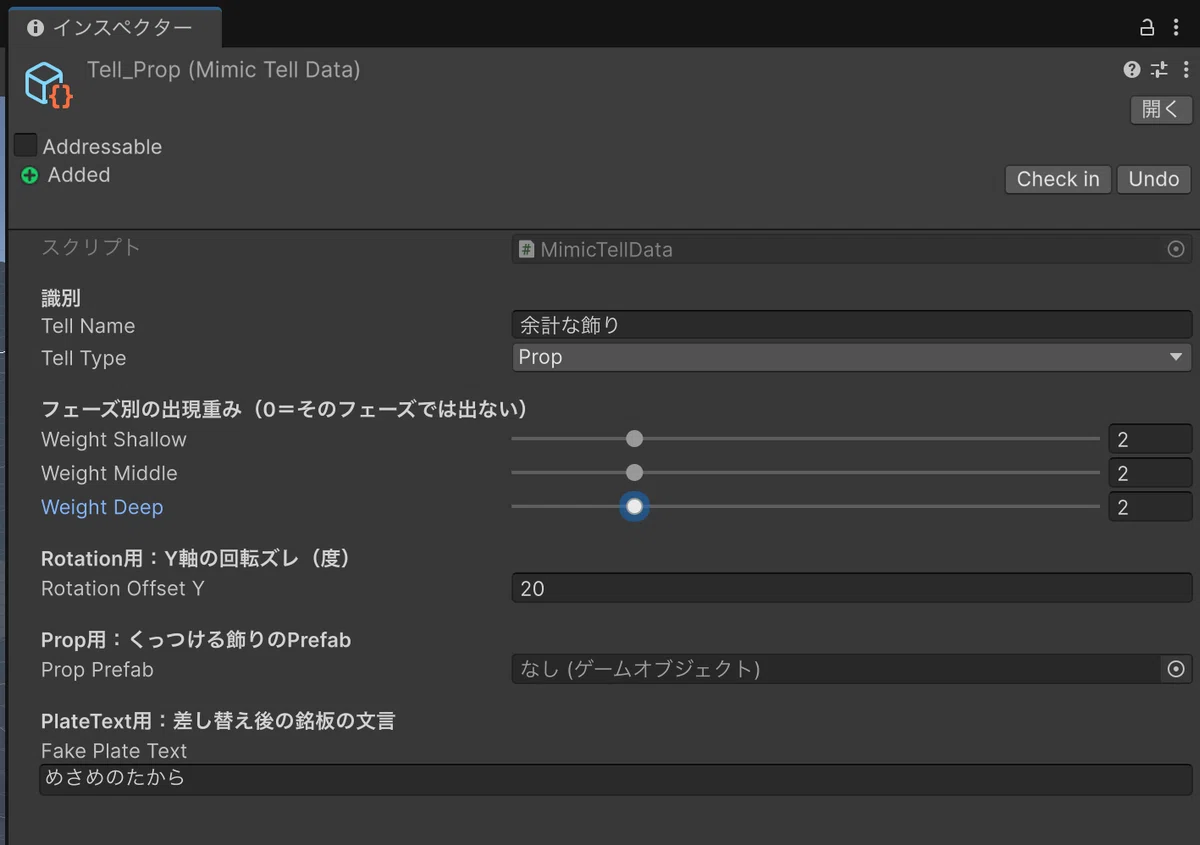Screen dimensions: 1200x845
Task: Click the Tell Type label
Action: click(x=84, y=358)
